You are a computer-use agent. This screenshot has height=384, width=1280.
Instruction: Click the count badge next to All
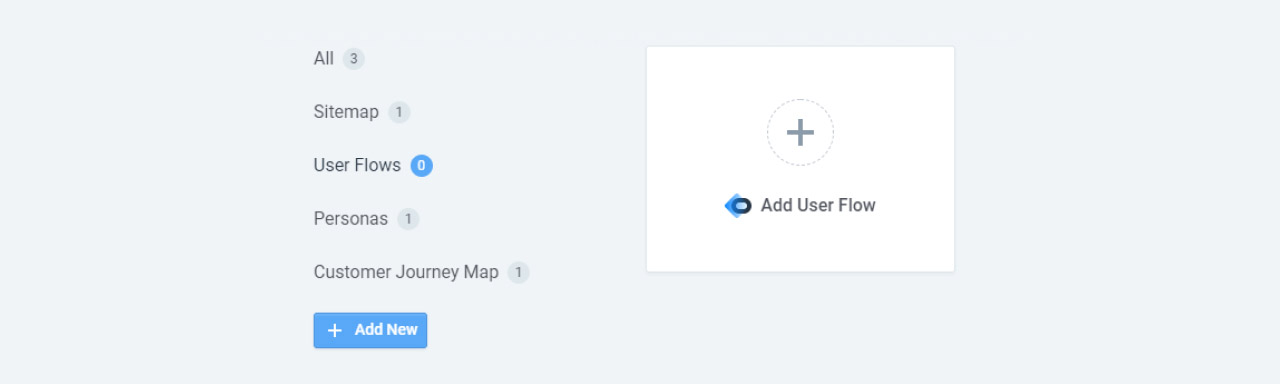(x=353, y=59)
